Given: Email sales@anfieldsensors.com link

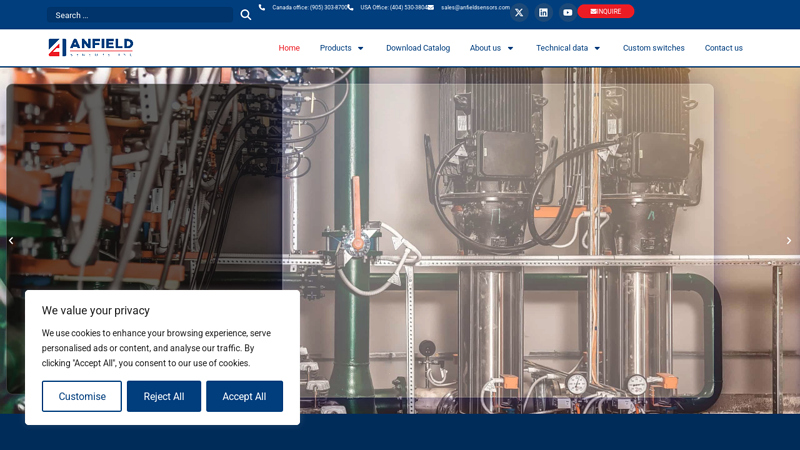Looking at the screenshot, I should [x=476, y=7].
